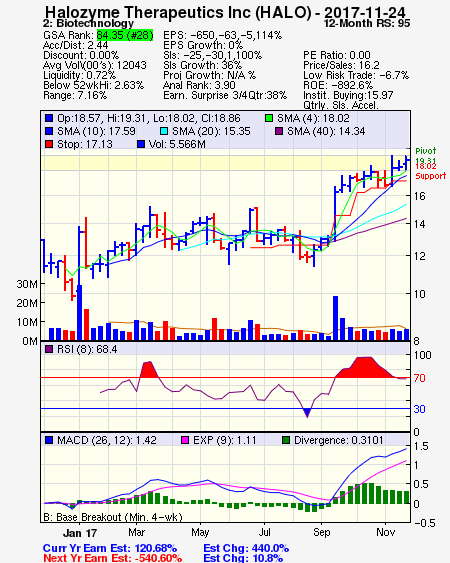This screenshot has height=563, width=450.
Task: Click the 'Sep' date axis label
Action: point(321,532)
